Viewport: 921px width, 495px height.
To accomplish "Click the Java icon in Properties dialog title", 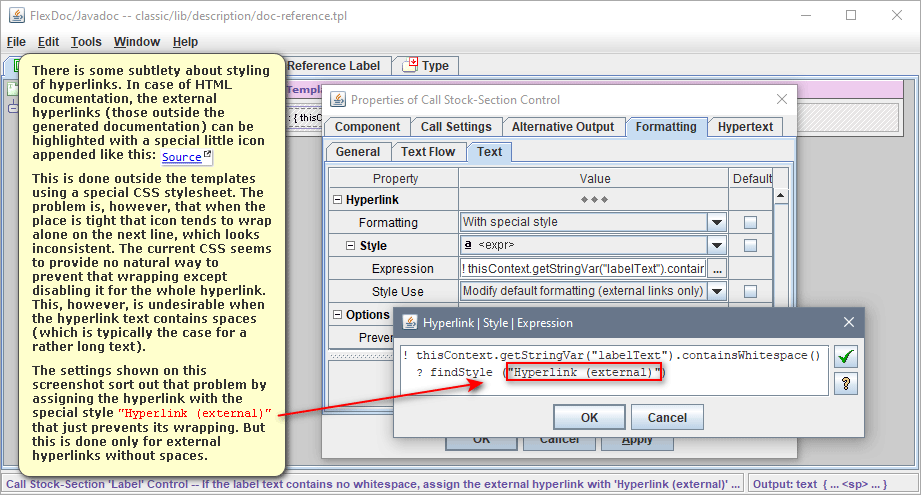I will click(337, 99).
